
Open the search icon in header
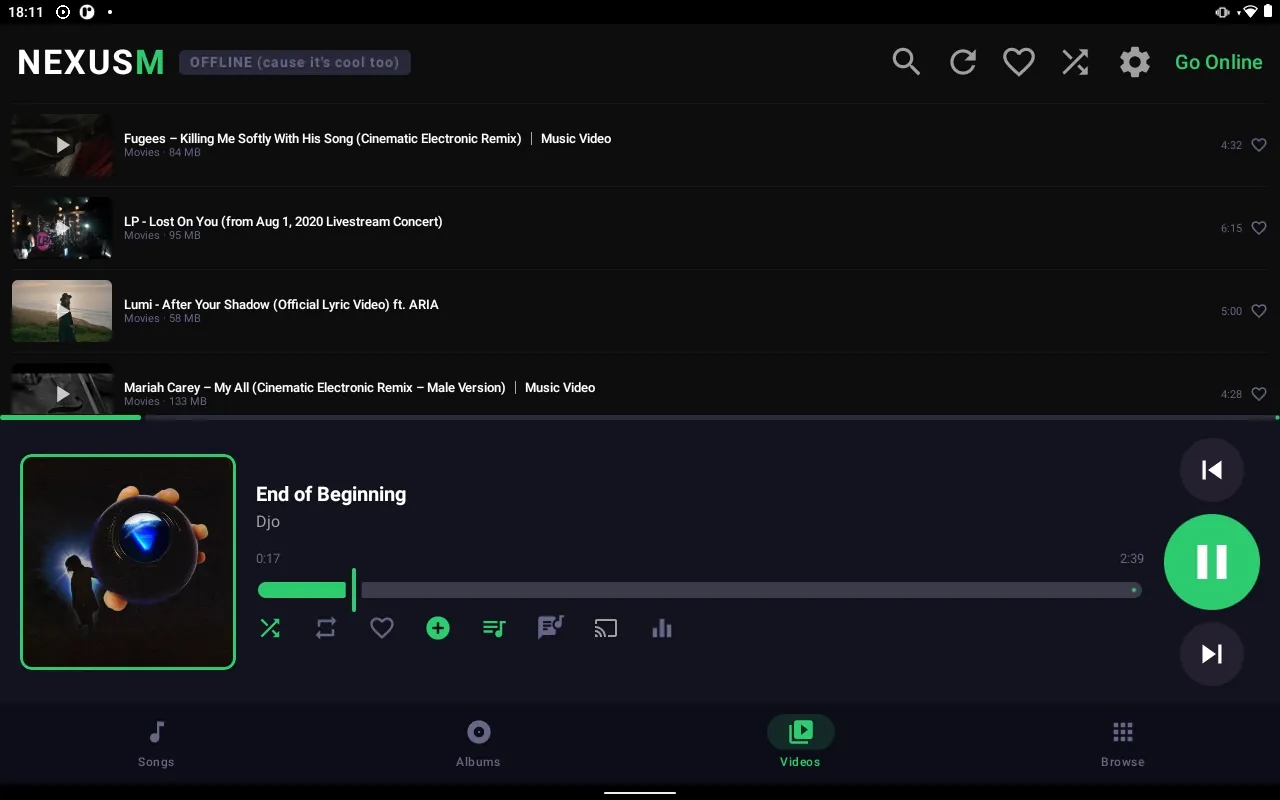(906, 62)
